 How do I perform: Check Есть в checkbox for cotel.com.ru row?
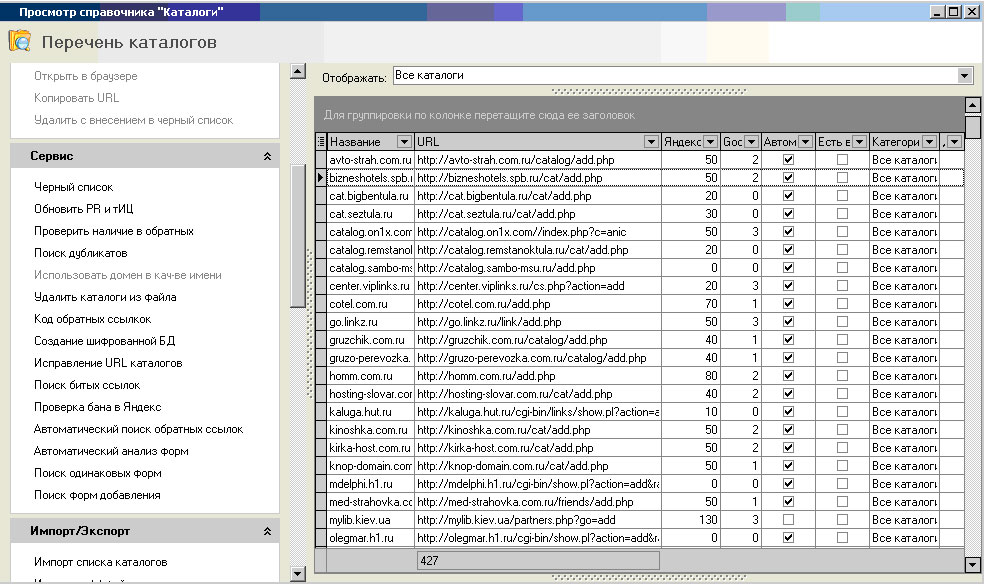click(842, 304)
